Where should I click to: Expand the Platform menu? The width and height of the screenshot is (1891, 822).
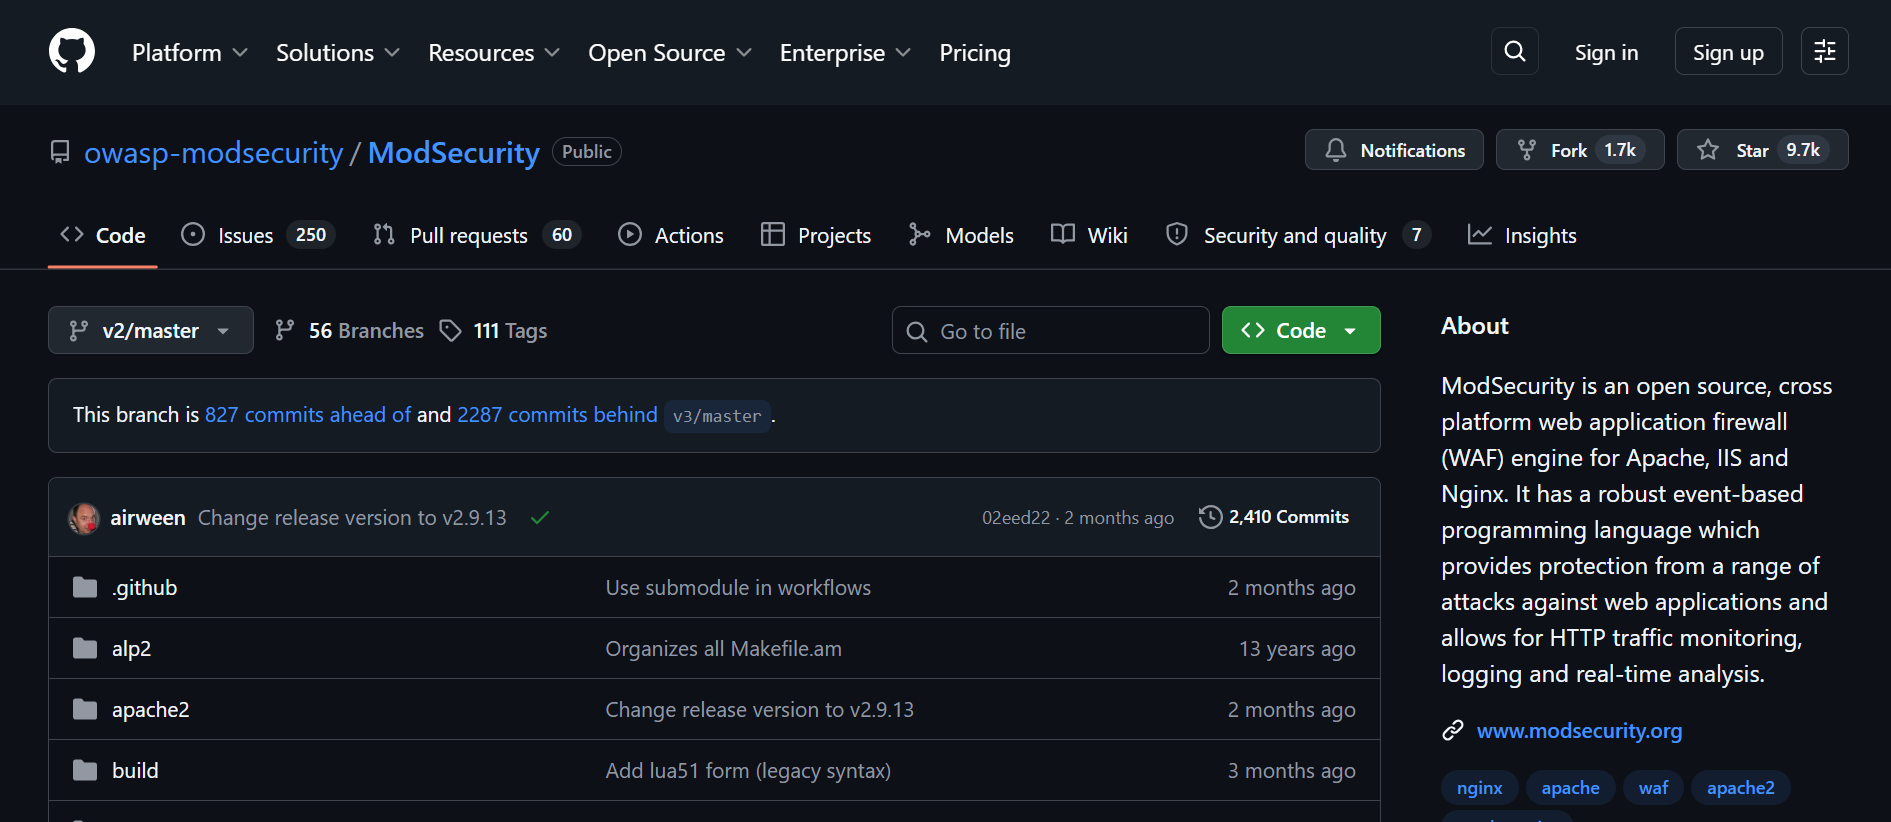(190, 53)
